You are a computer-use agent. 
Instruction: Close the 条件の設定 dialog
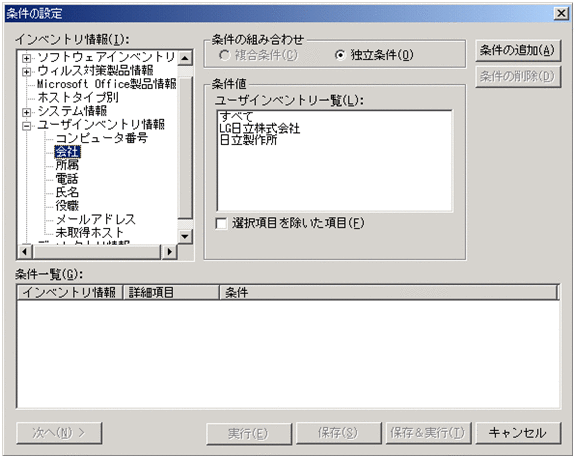coord(561,14)
